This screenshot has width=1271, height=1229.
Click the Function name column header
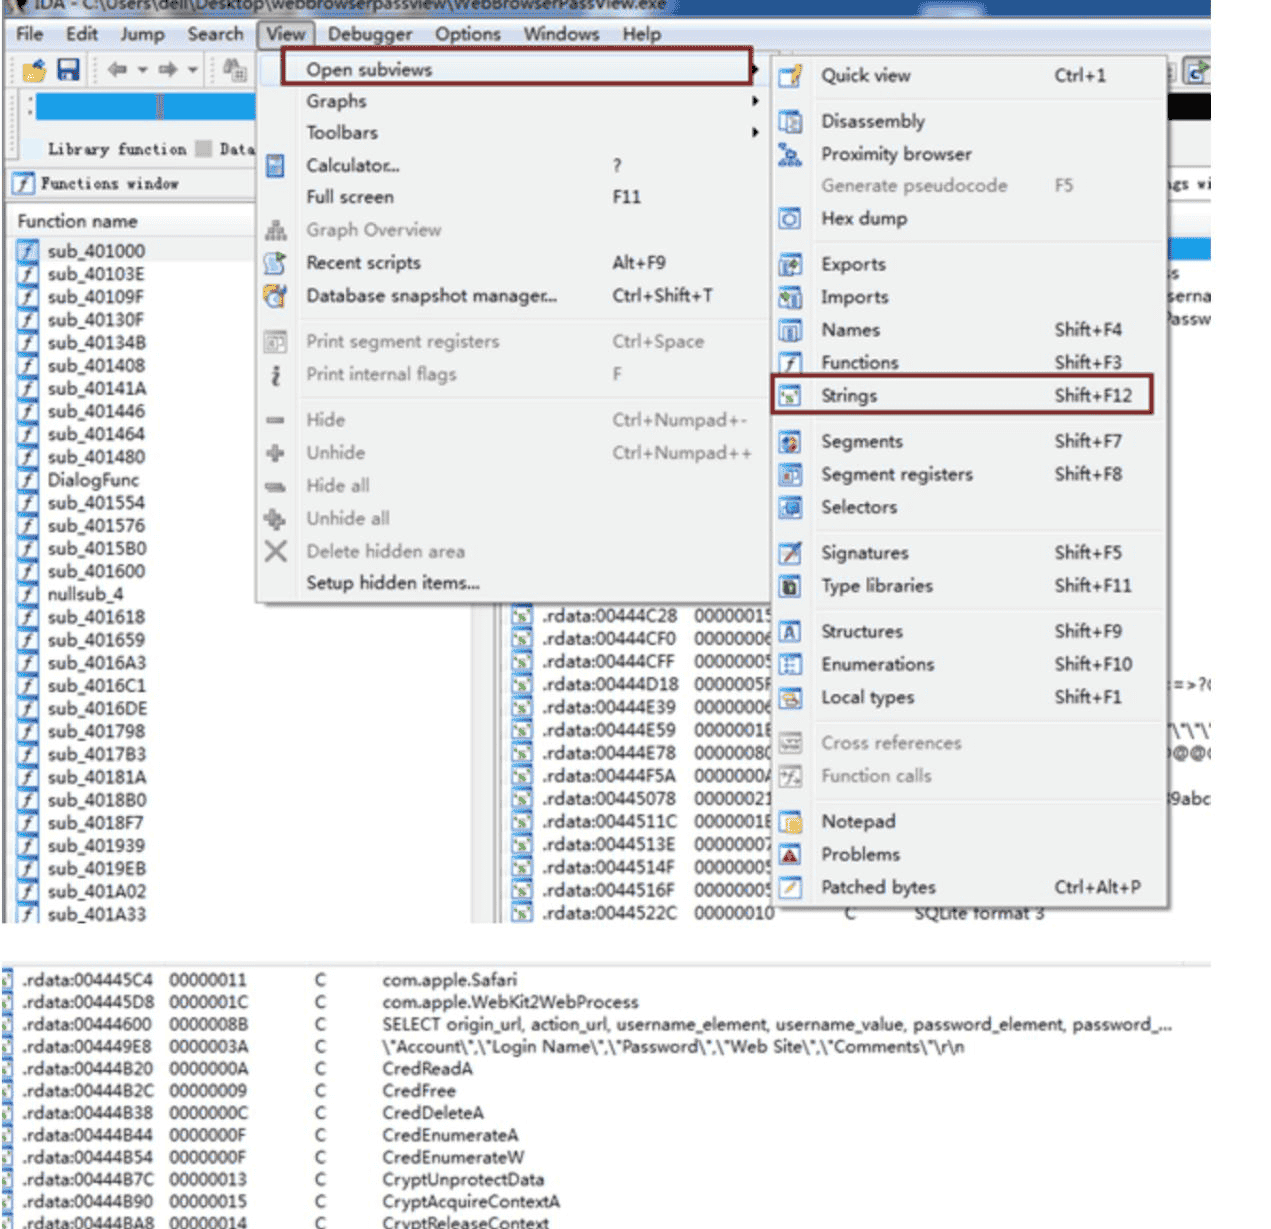pyautogui.click(x=78, y=221)
